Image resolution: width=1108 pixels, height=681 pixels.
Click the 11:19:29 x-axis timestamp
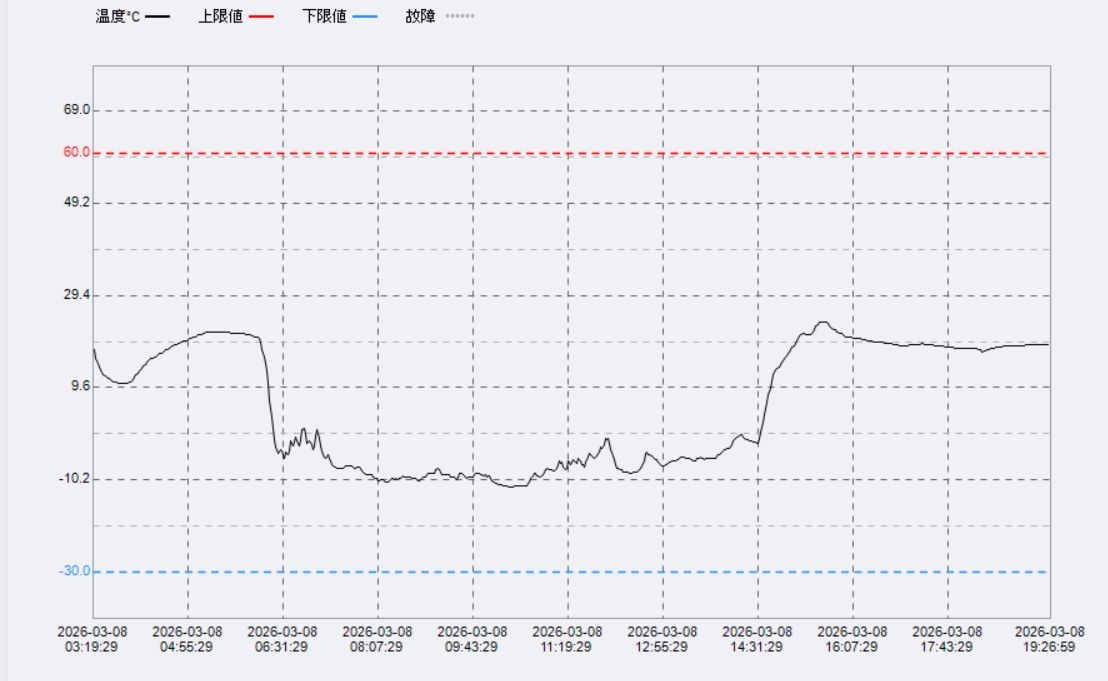(x=567, y=639)
